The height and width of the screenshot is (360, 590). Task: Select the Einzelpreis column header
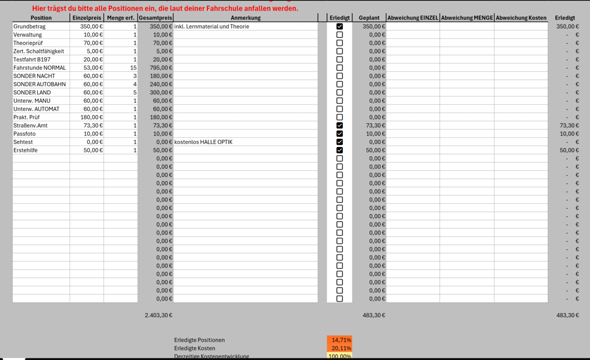click(x=87, y=18)
